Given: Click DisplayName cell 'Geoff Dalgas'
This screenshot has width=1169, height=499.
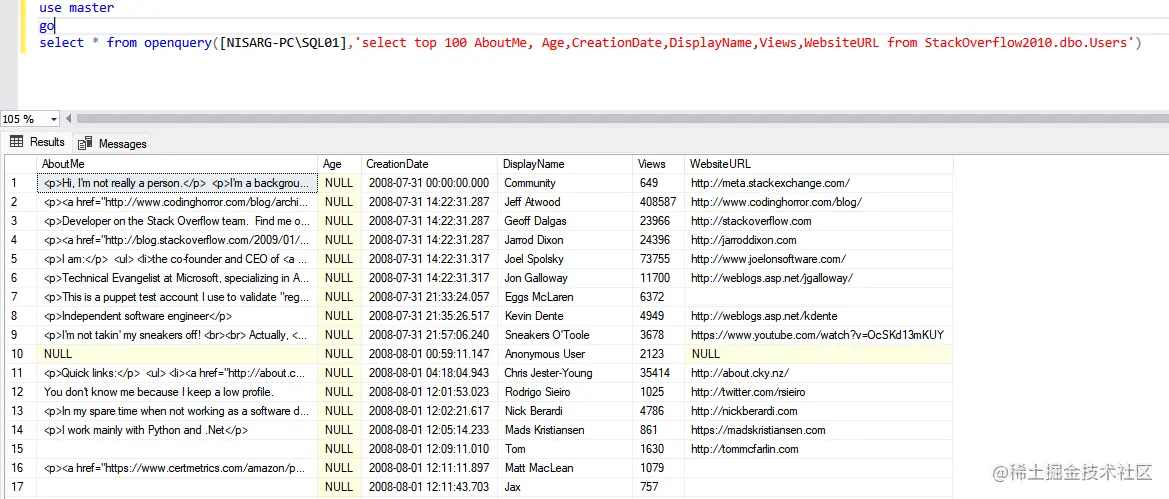Looking at the screenshot, I should tap(566, 221).
